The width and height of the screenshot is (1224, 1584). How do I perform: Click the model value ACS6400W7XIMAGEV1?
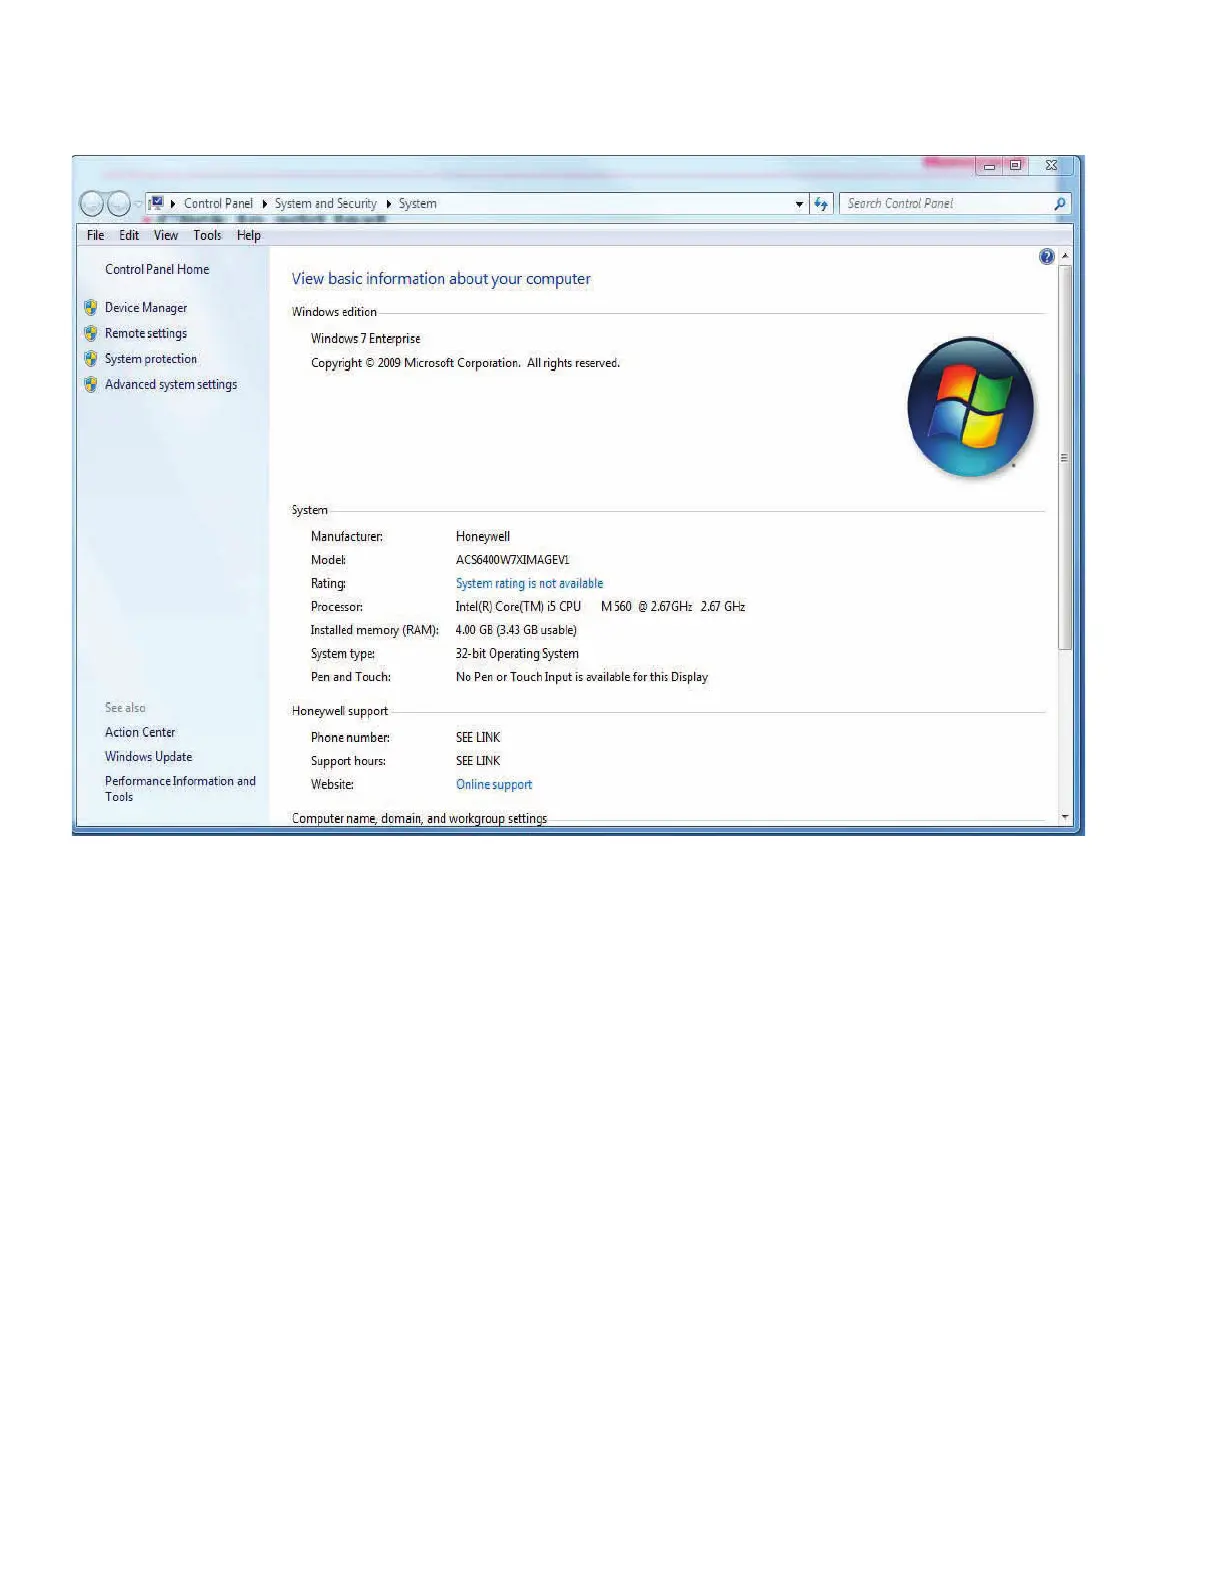(x=513, y=560)
